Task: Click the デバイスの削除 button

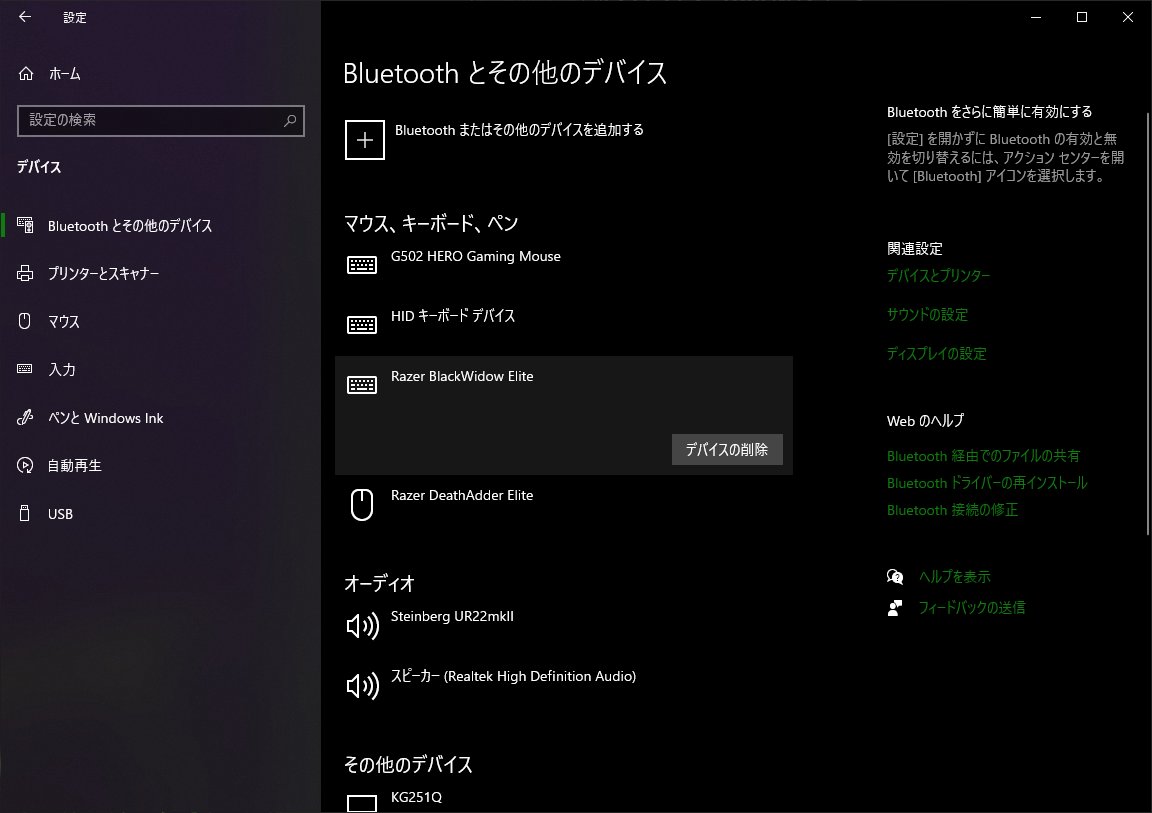Action: [727, 449]
